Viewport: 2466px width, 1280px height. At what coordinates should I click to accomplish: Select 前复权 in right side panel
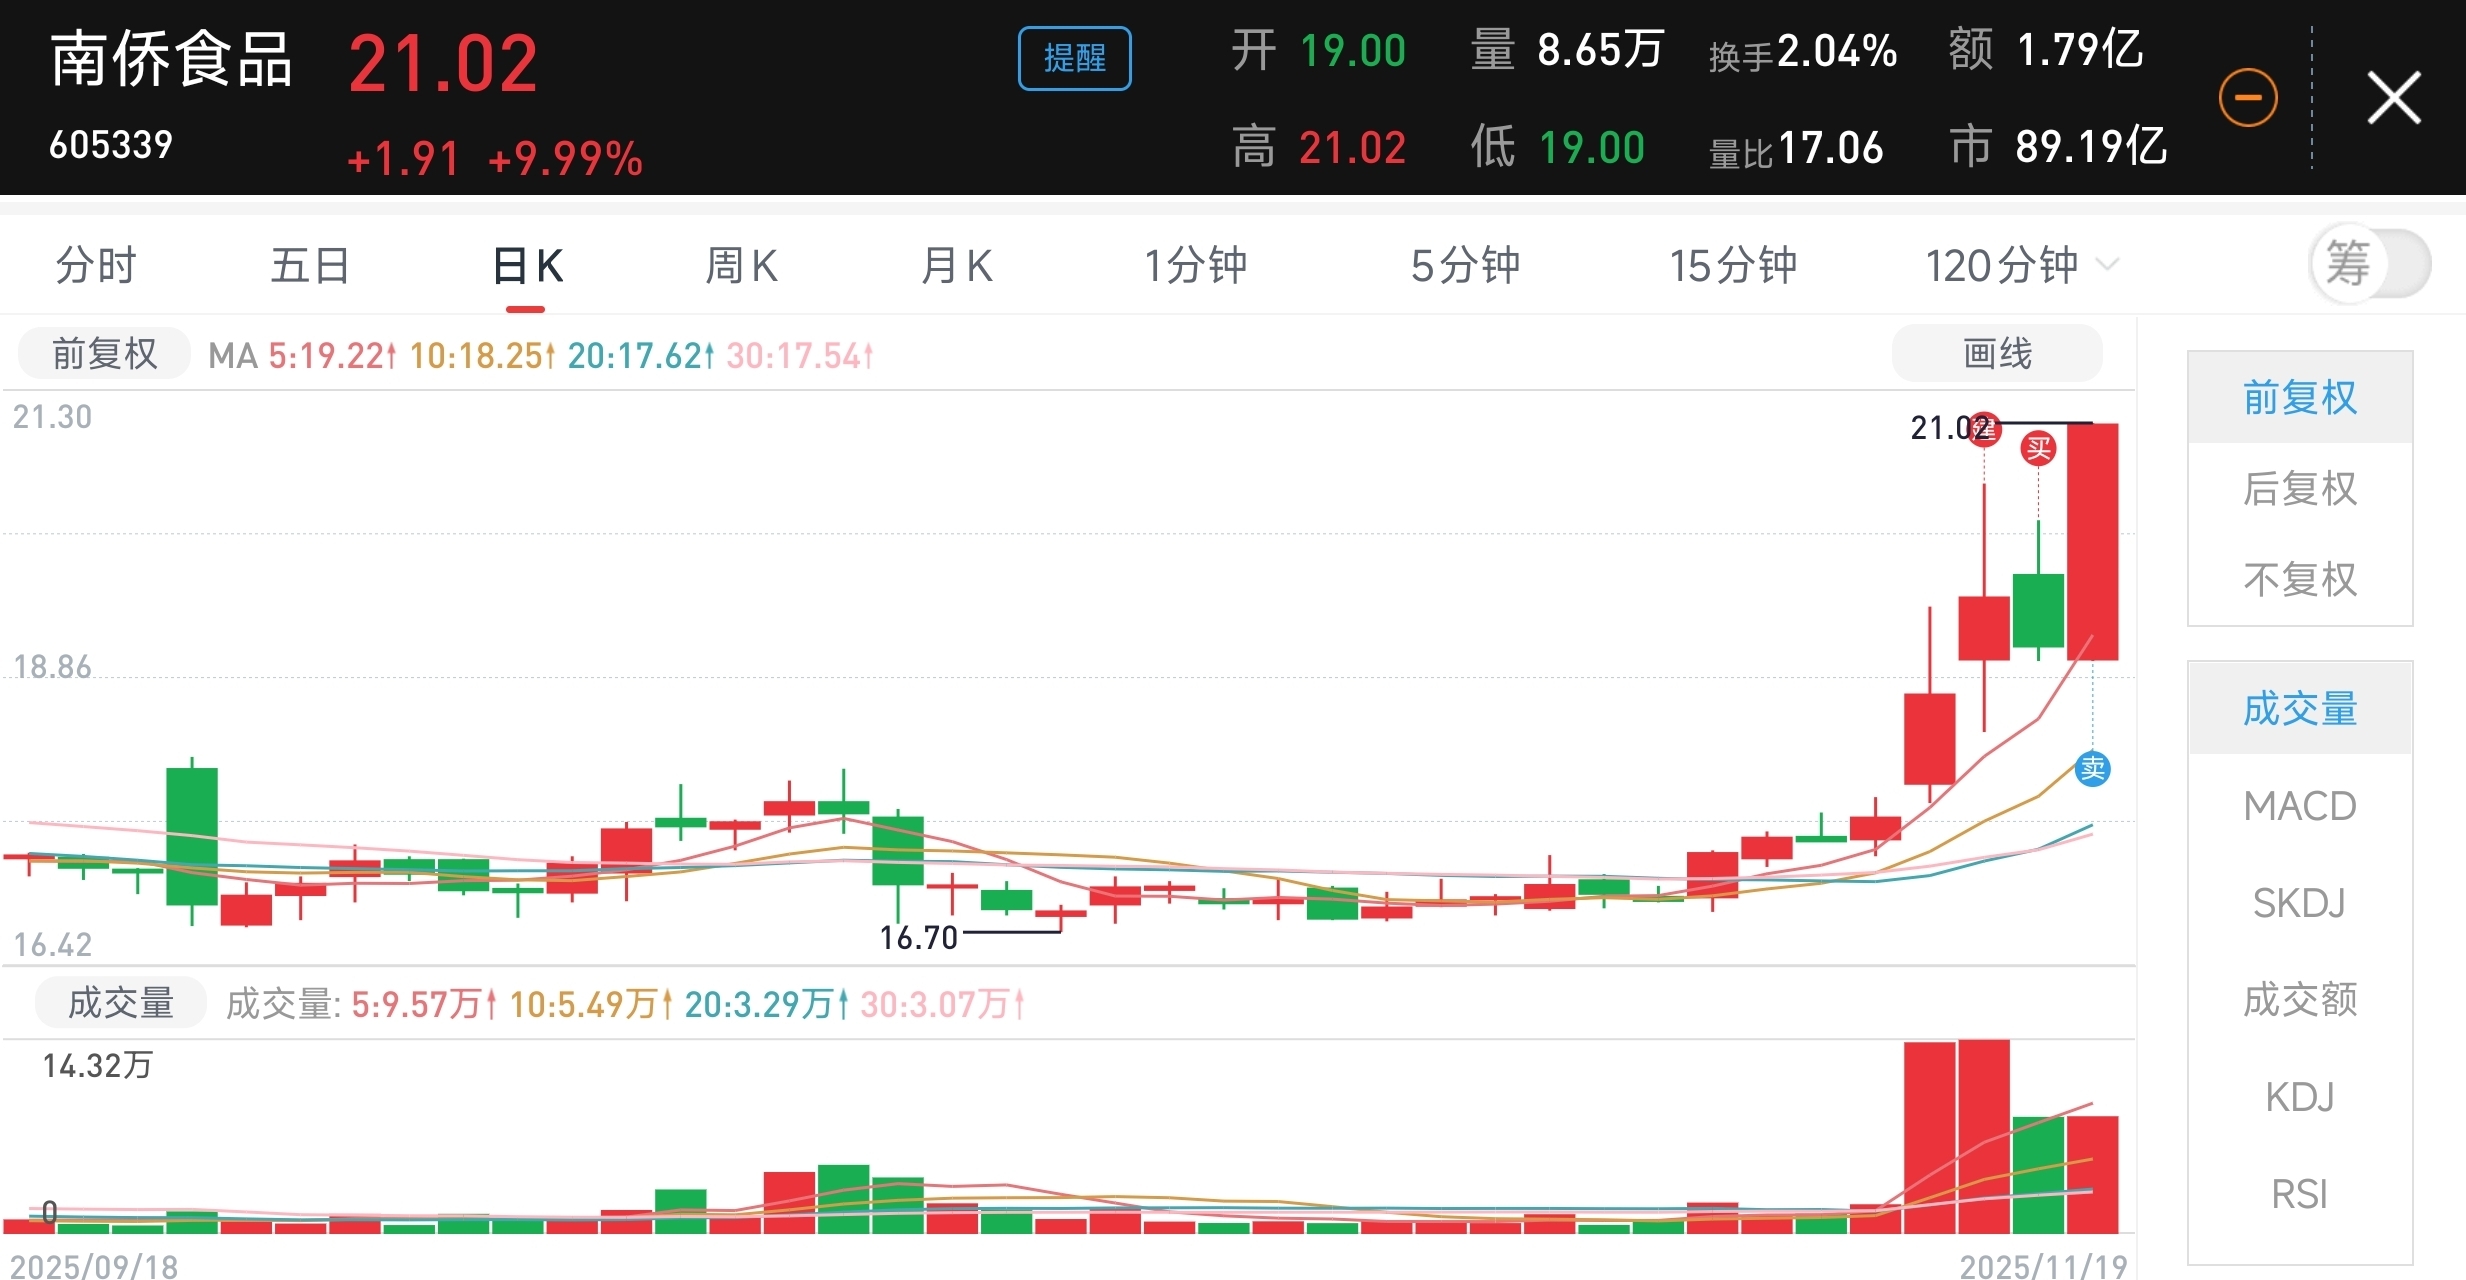2299,398
